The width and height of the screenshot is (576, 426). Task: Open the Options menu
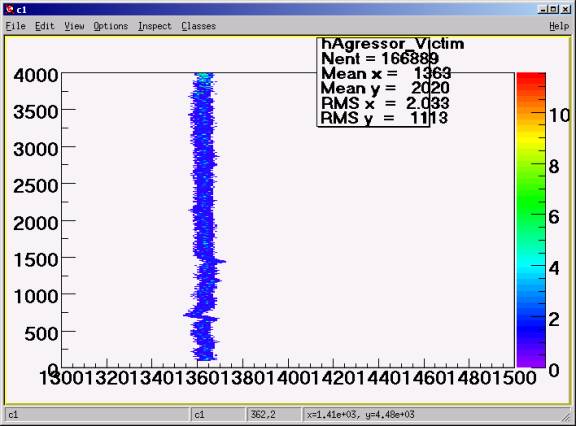110,26
